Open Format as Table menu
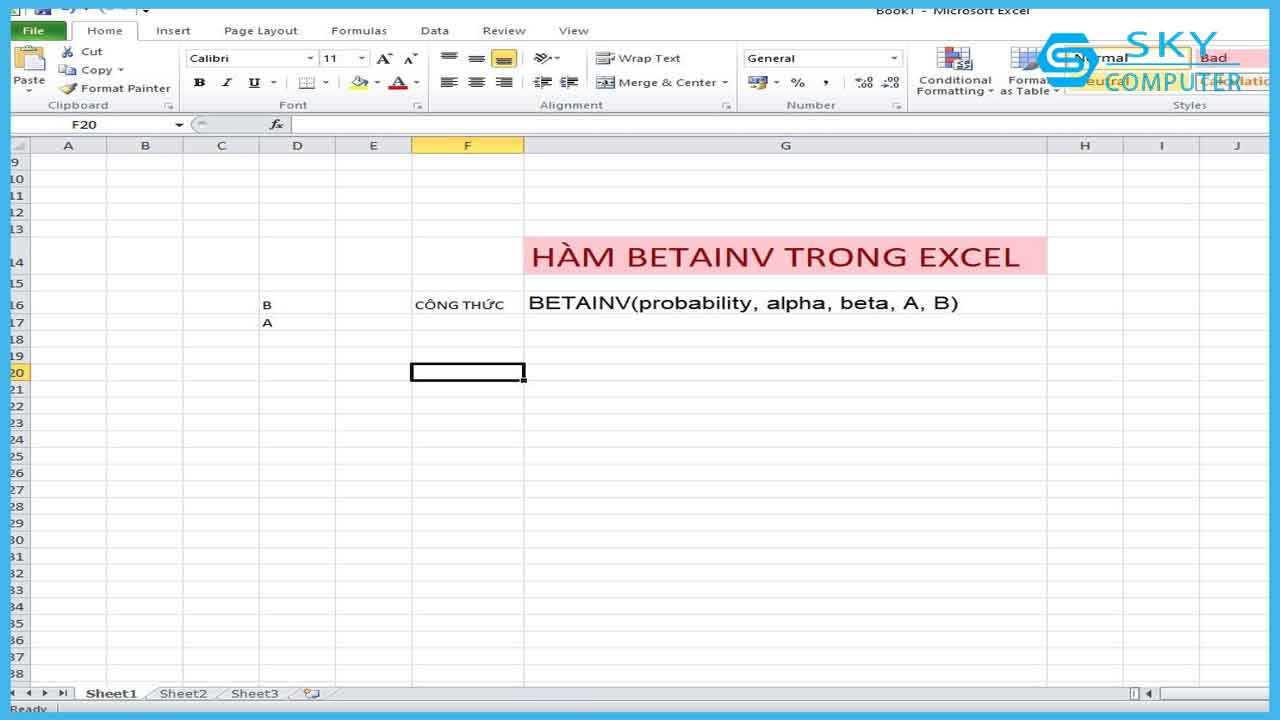The height and width of the screenshot is (720, 1280). (1028, 72)
